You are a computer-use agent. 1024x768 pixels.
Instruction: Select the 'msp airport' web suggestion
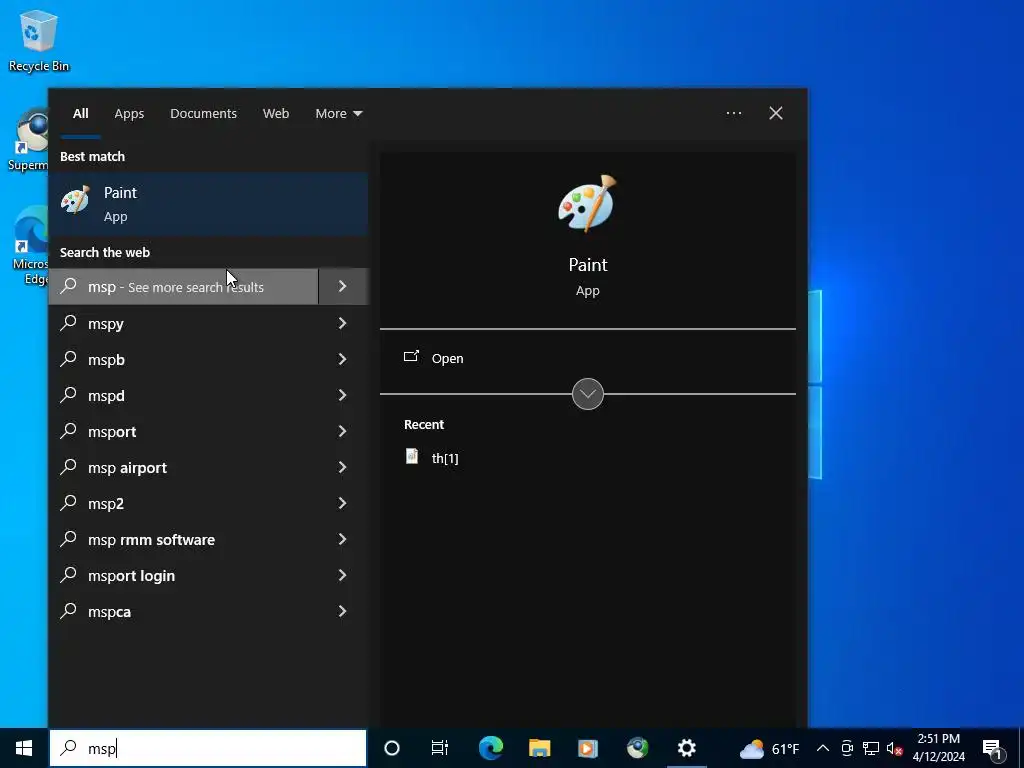point(184,467)
